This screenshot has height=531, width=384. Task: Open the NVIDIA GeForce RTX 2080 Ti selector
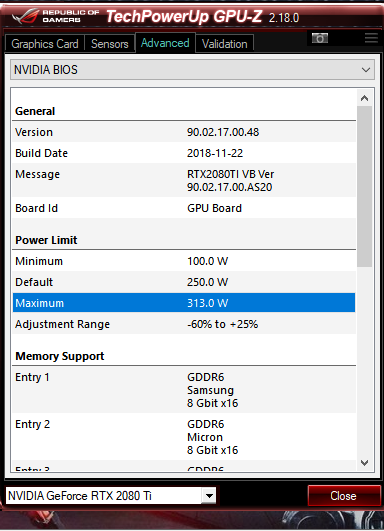click(x=111, y=496)
